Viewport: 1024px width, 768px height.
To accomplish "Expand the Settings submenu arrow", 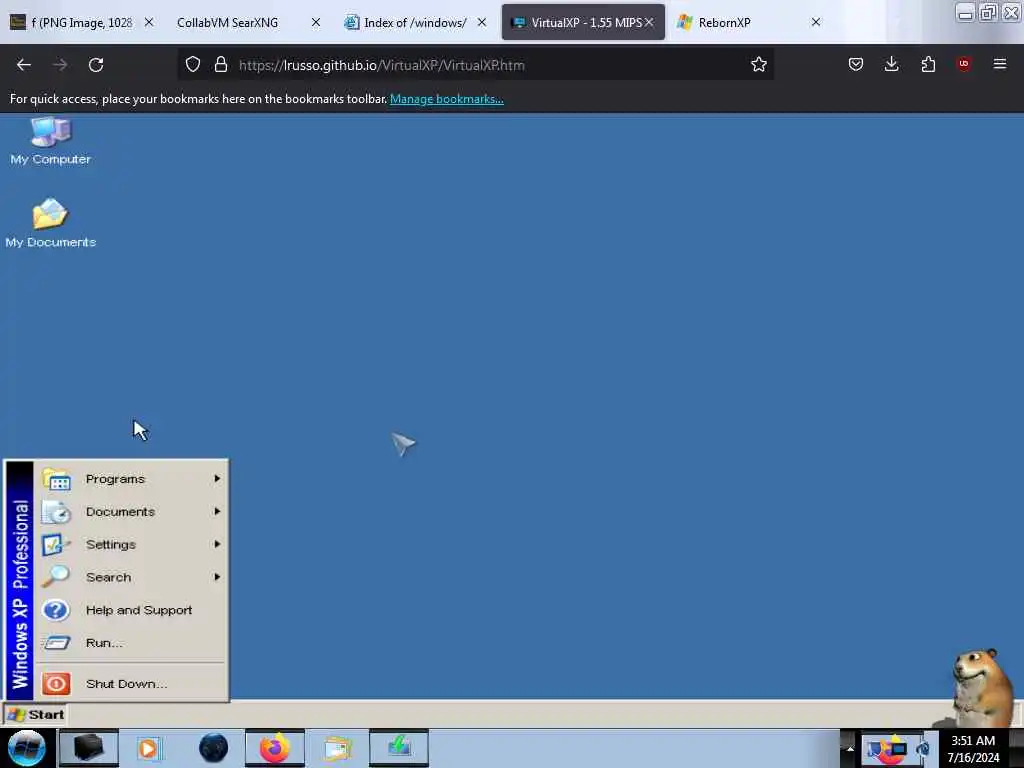I will click(217, 544).
